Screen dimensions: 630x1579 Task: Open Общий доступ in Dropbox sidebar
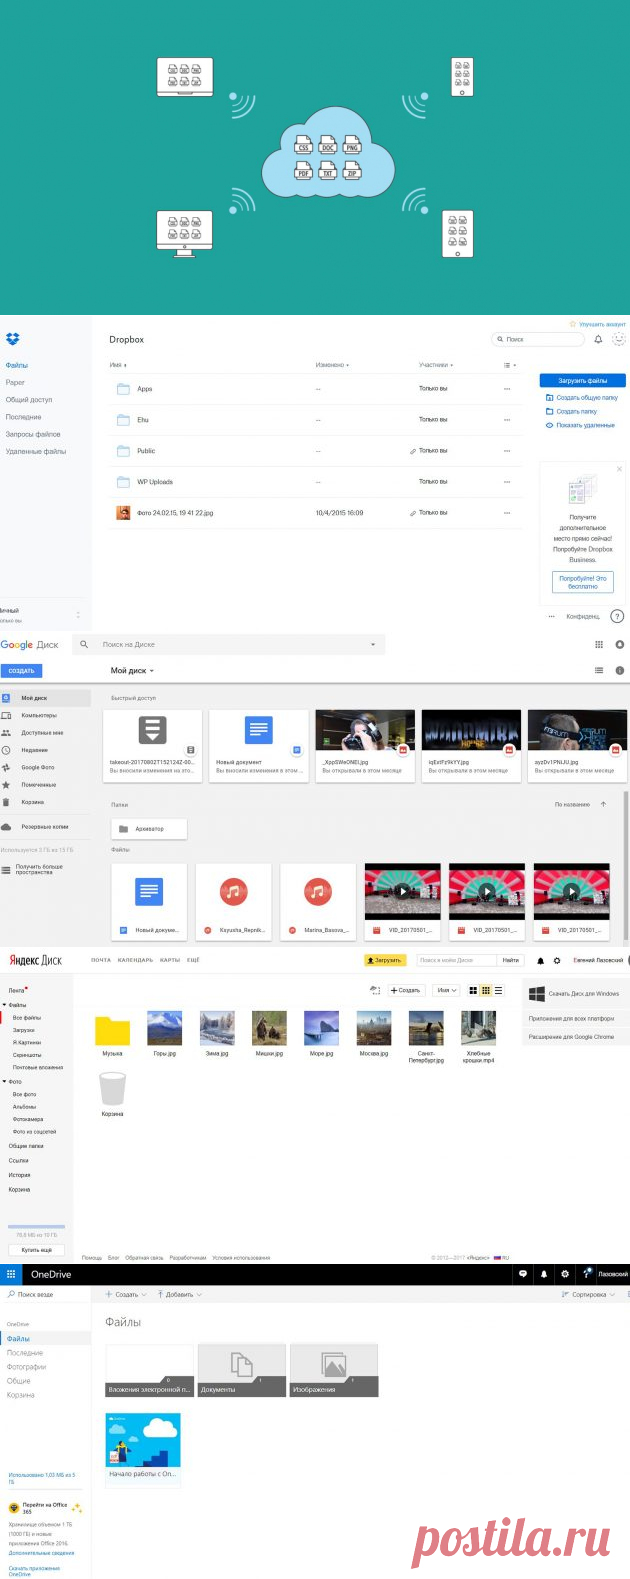29,400
